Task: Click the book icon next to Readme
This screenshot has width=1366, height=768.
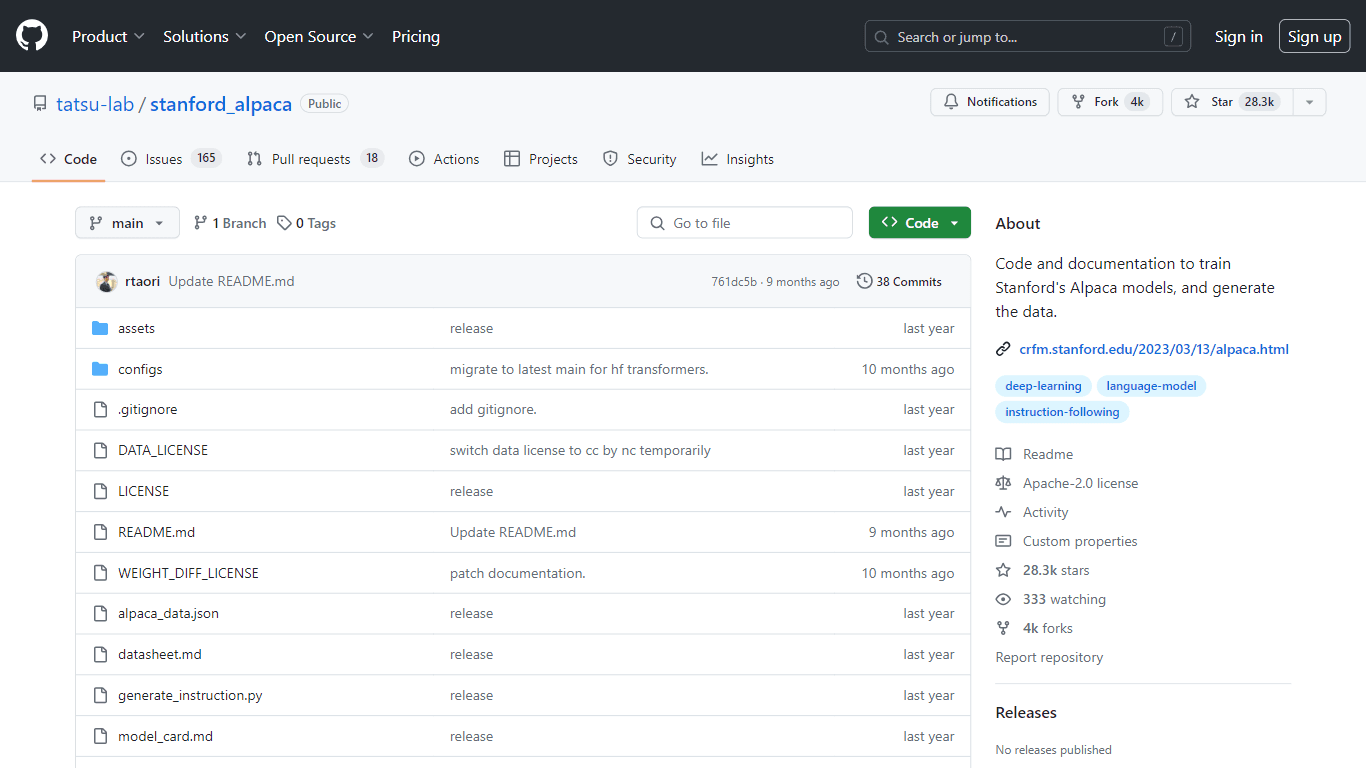Action: (1003, 454)
